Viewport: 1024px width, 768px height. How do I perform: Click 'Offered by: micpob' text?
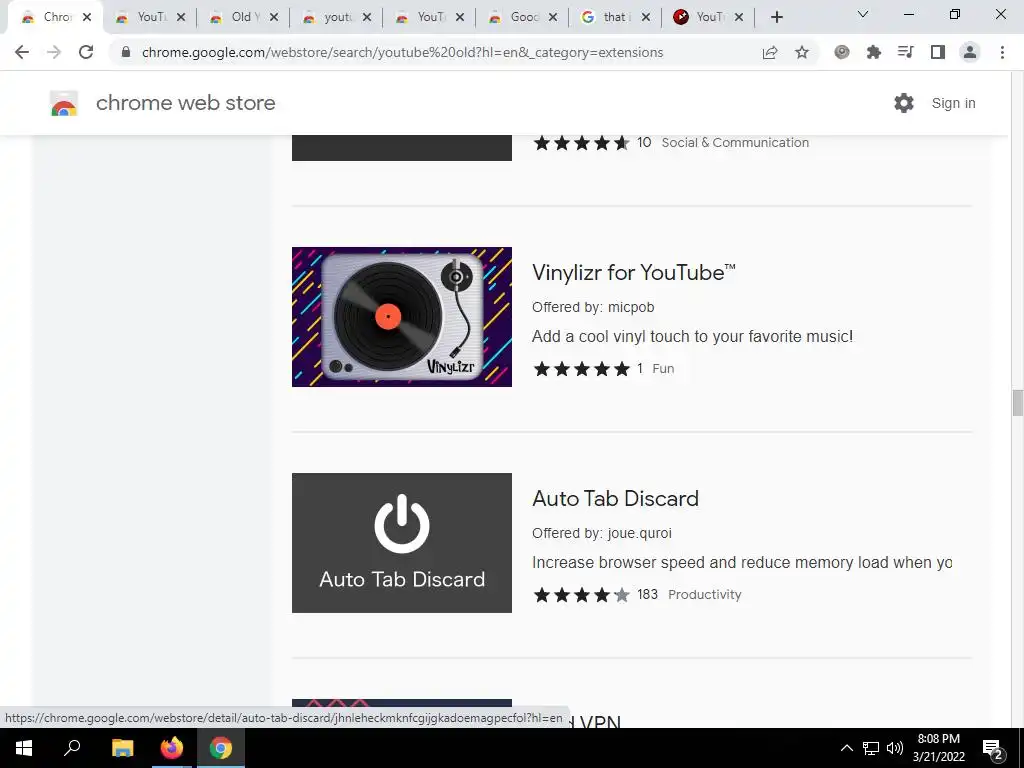(x=593, y=307)
